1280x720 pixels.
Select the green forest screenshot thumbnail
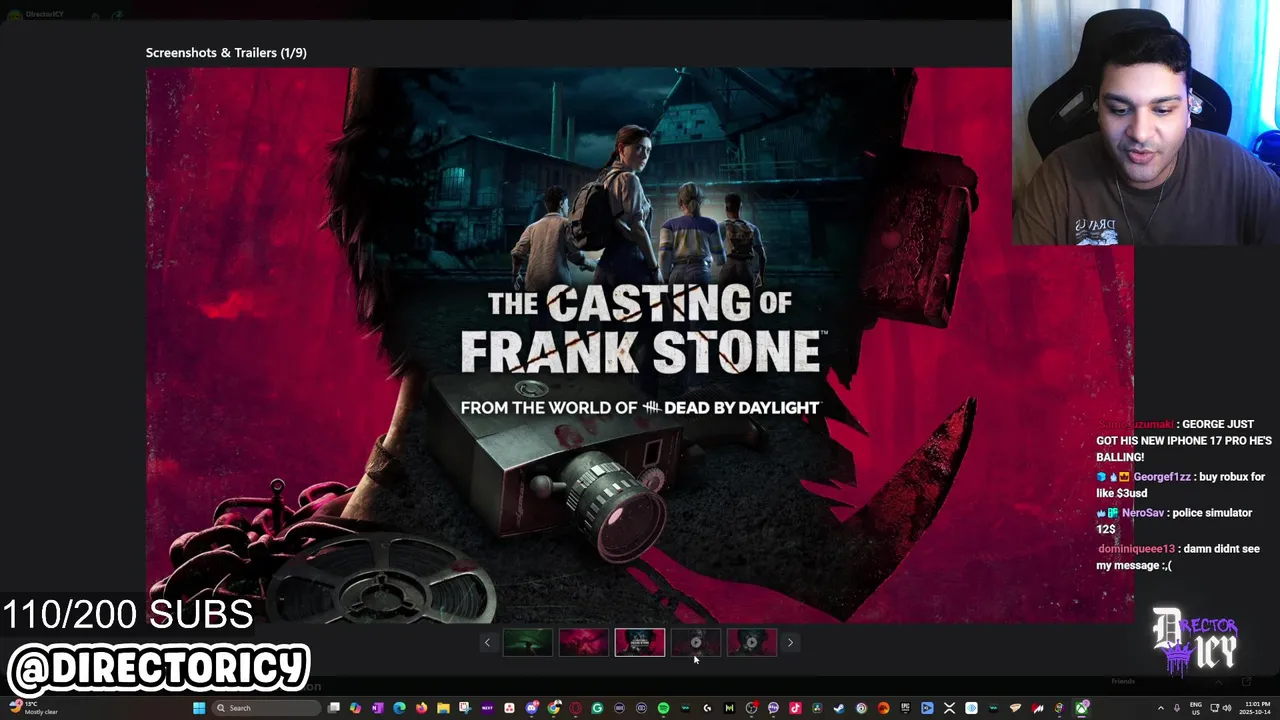click(x=528, y=642)
